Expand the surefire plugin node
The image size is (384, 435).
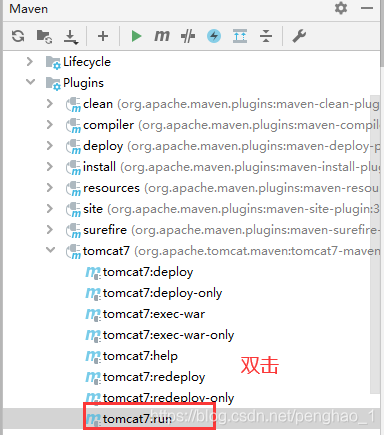(x=50, y=230)
